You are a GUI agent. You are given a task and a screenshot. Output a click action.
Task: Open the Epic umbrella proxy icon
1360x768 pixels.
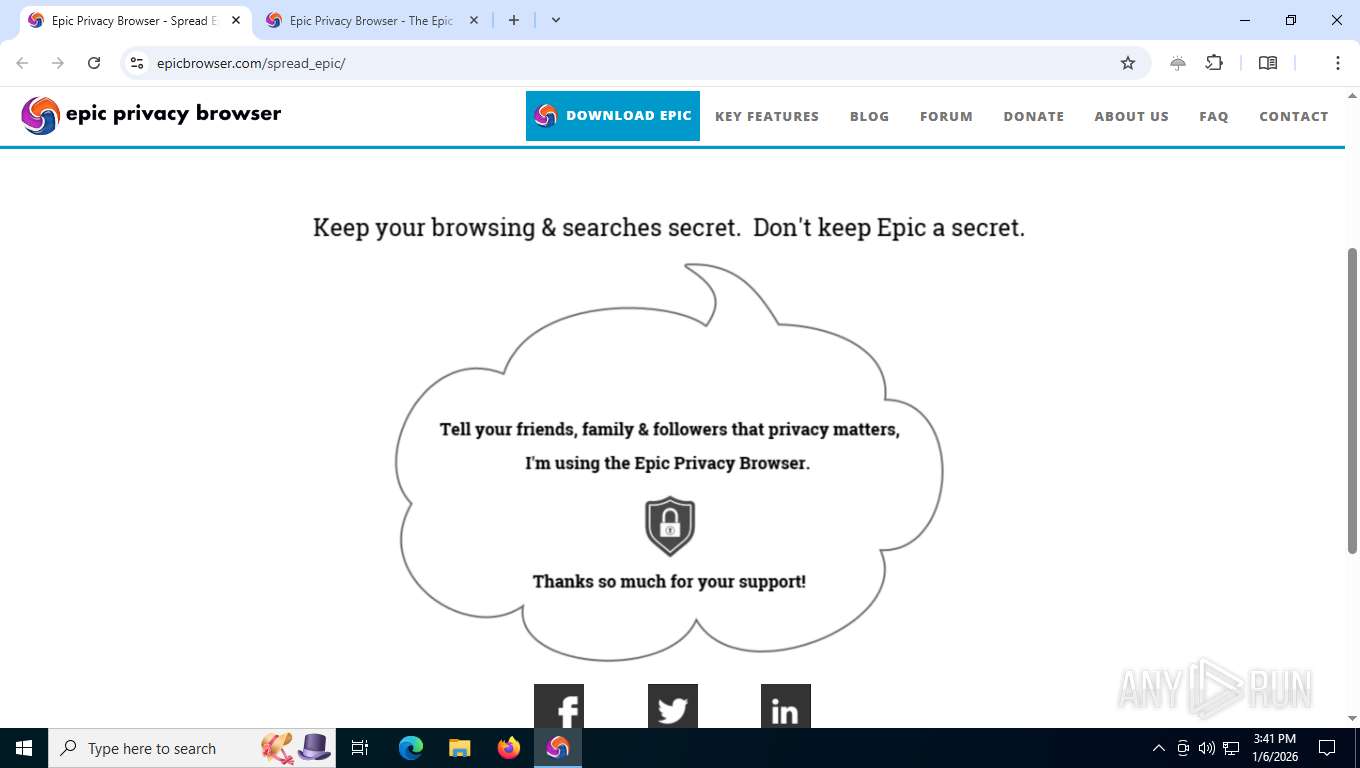1178,63
